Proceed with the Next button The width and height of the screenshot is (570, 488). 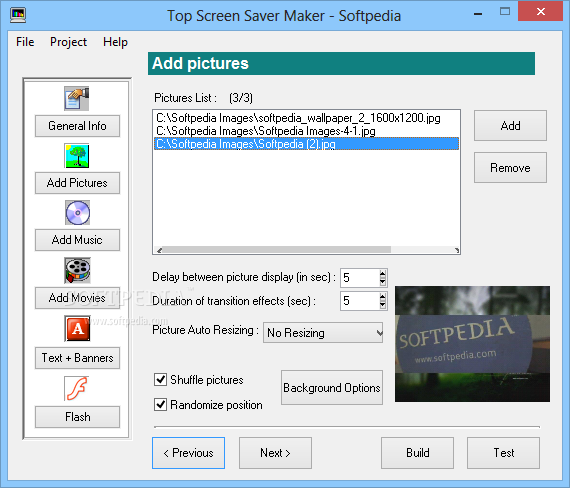[x=275, y=453]
